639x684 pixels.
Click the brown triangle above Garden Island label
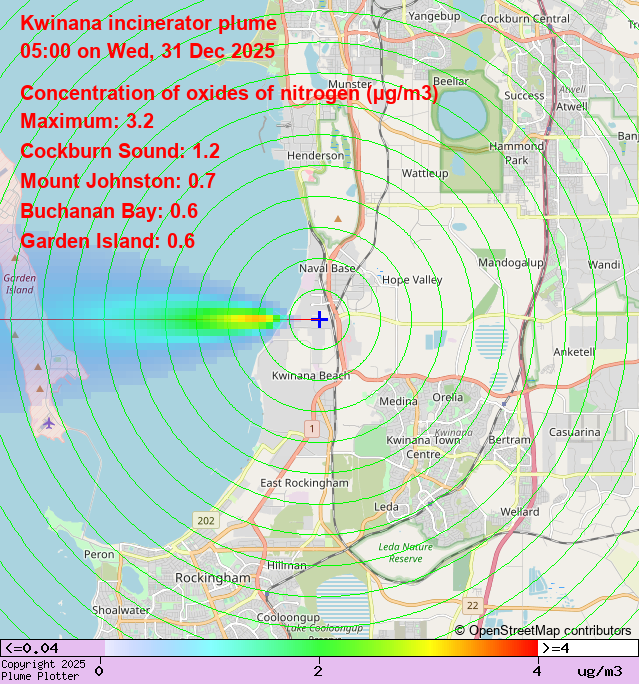[x=15, y=256]
